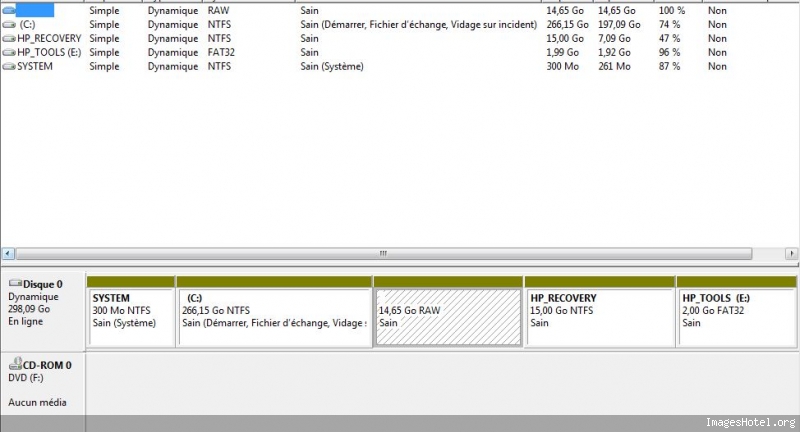Select the SYSTEM 300 Mo NTFS partition block
This screenshot has width=800, height=432.
131,312
